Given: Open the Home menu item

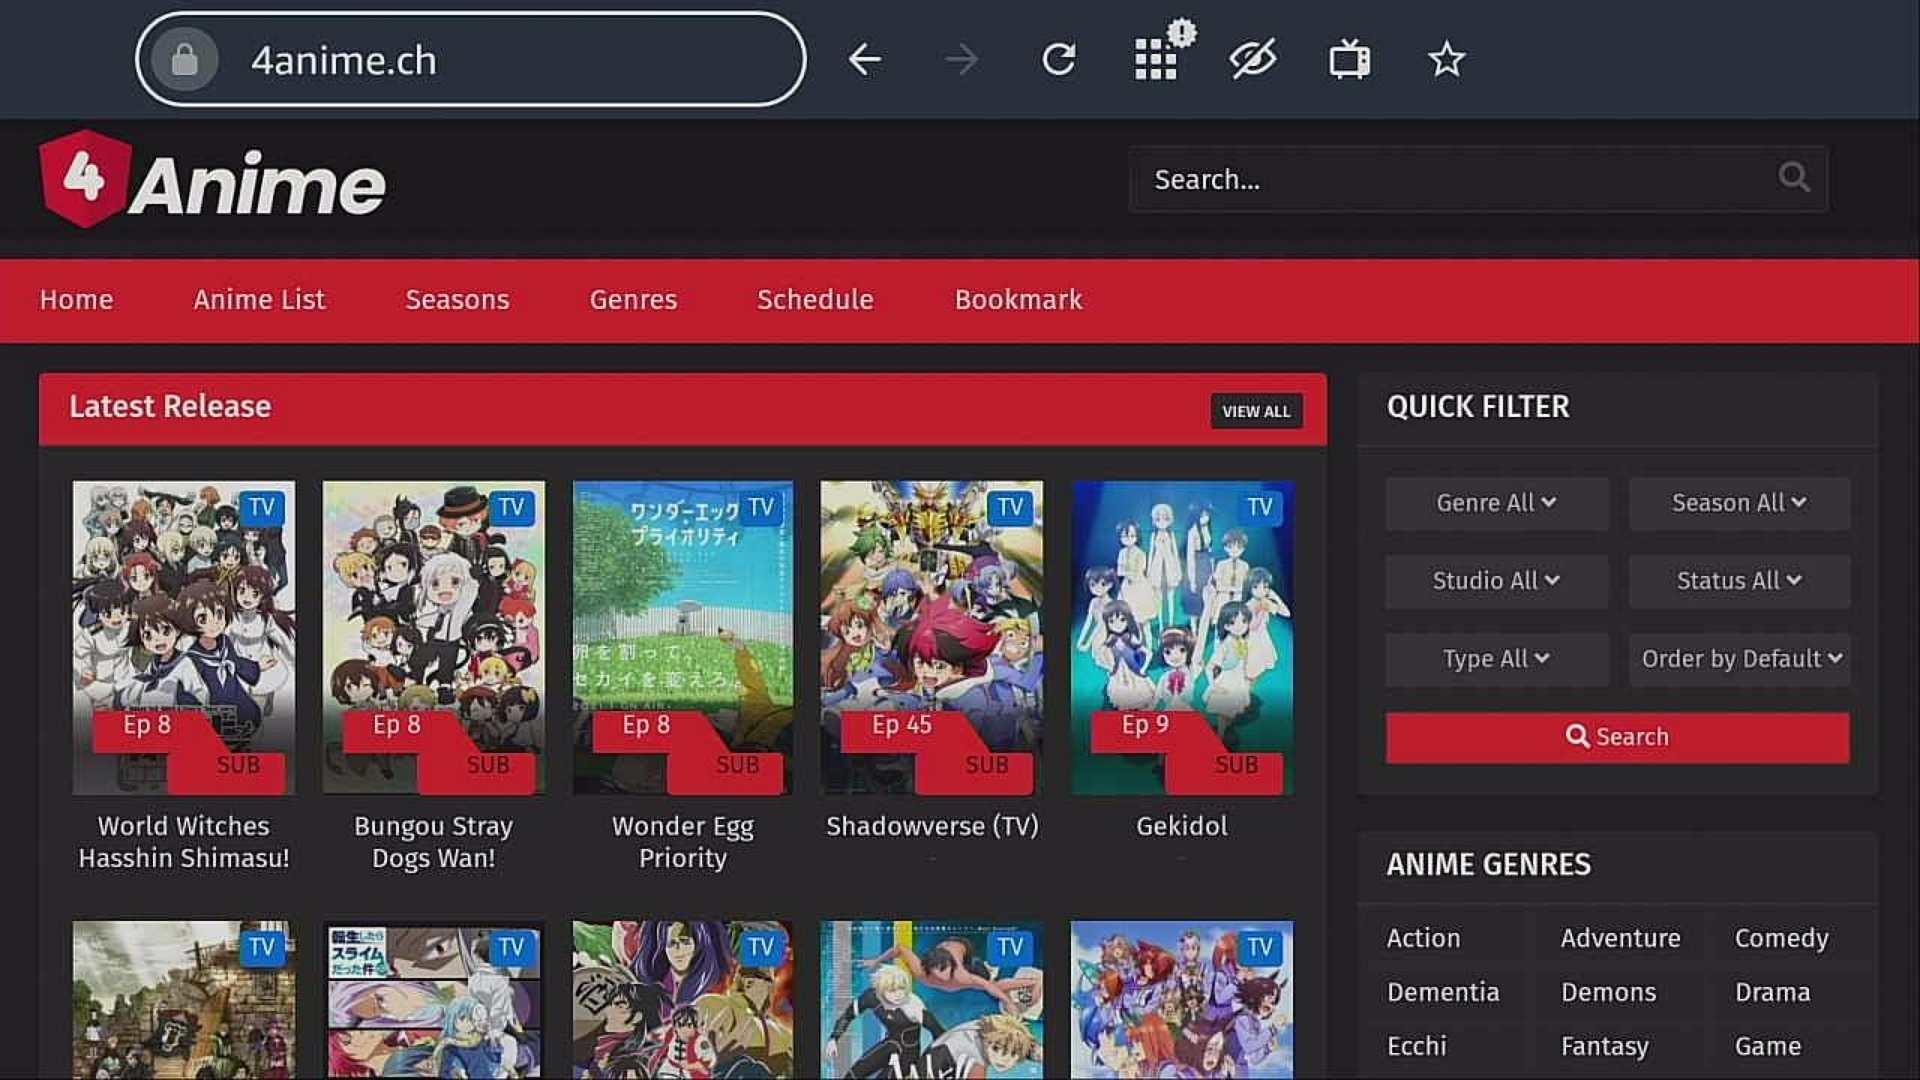Looking at the screenshot, I should (x=76, y=299).
